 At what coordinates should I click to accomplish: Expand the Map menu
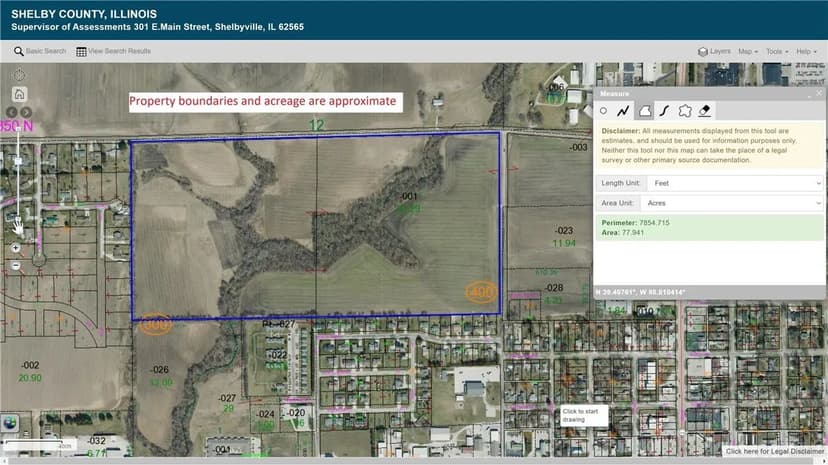(747, 51)
